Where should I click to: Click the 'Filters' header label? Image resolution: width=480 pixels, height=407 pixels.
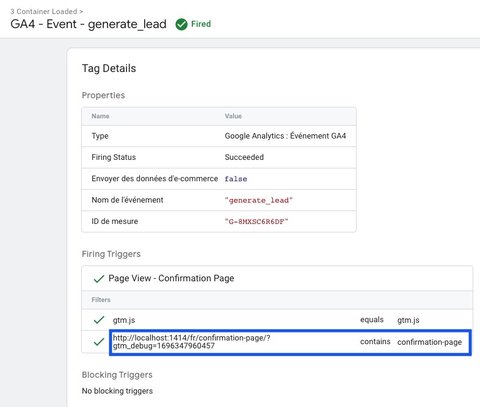101,300
